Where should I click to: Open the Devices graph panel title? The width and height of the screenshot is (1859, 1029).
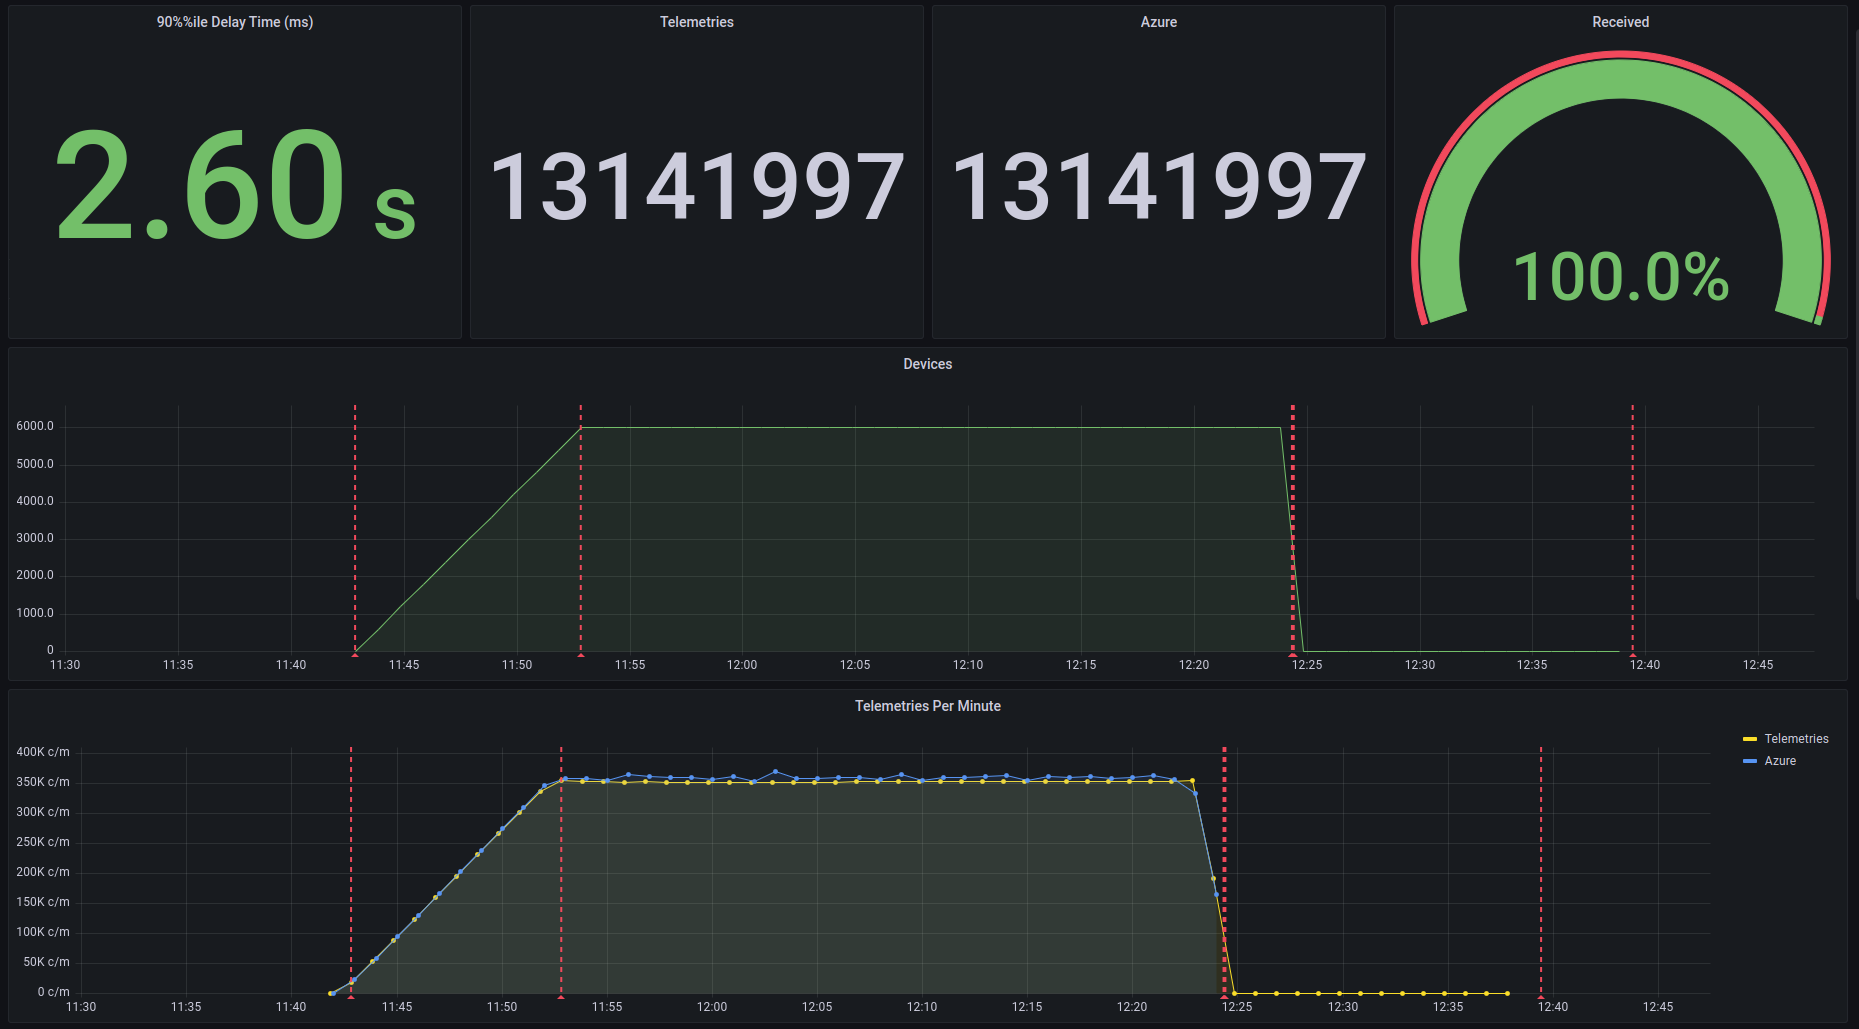click(x=928, y=364)
